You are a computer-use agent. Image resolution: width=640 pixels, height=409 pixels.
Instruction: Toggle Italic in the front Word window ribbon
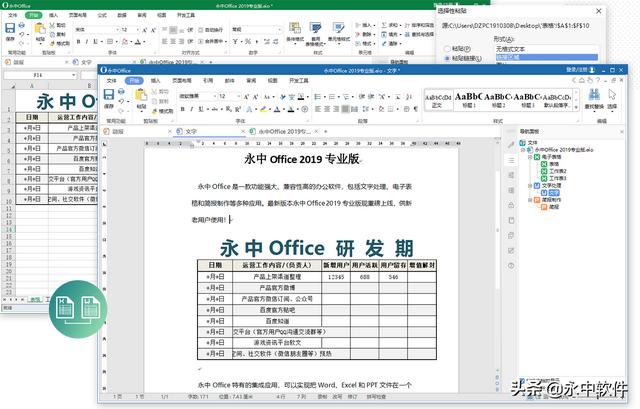[x=191, y=109]
